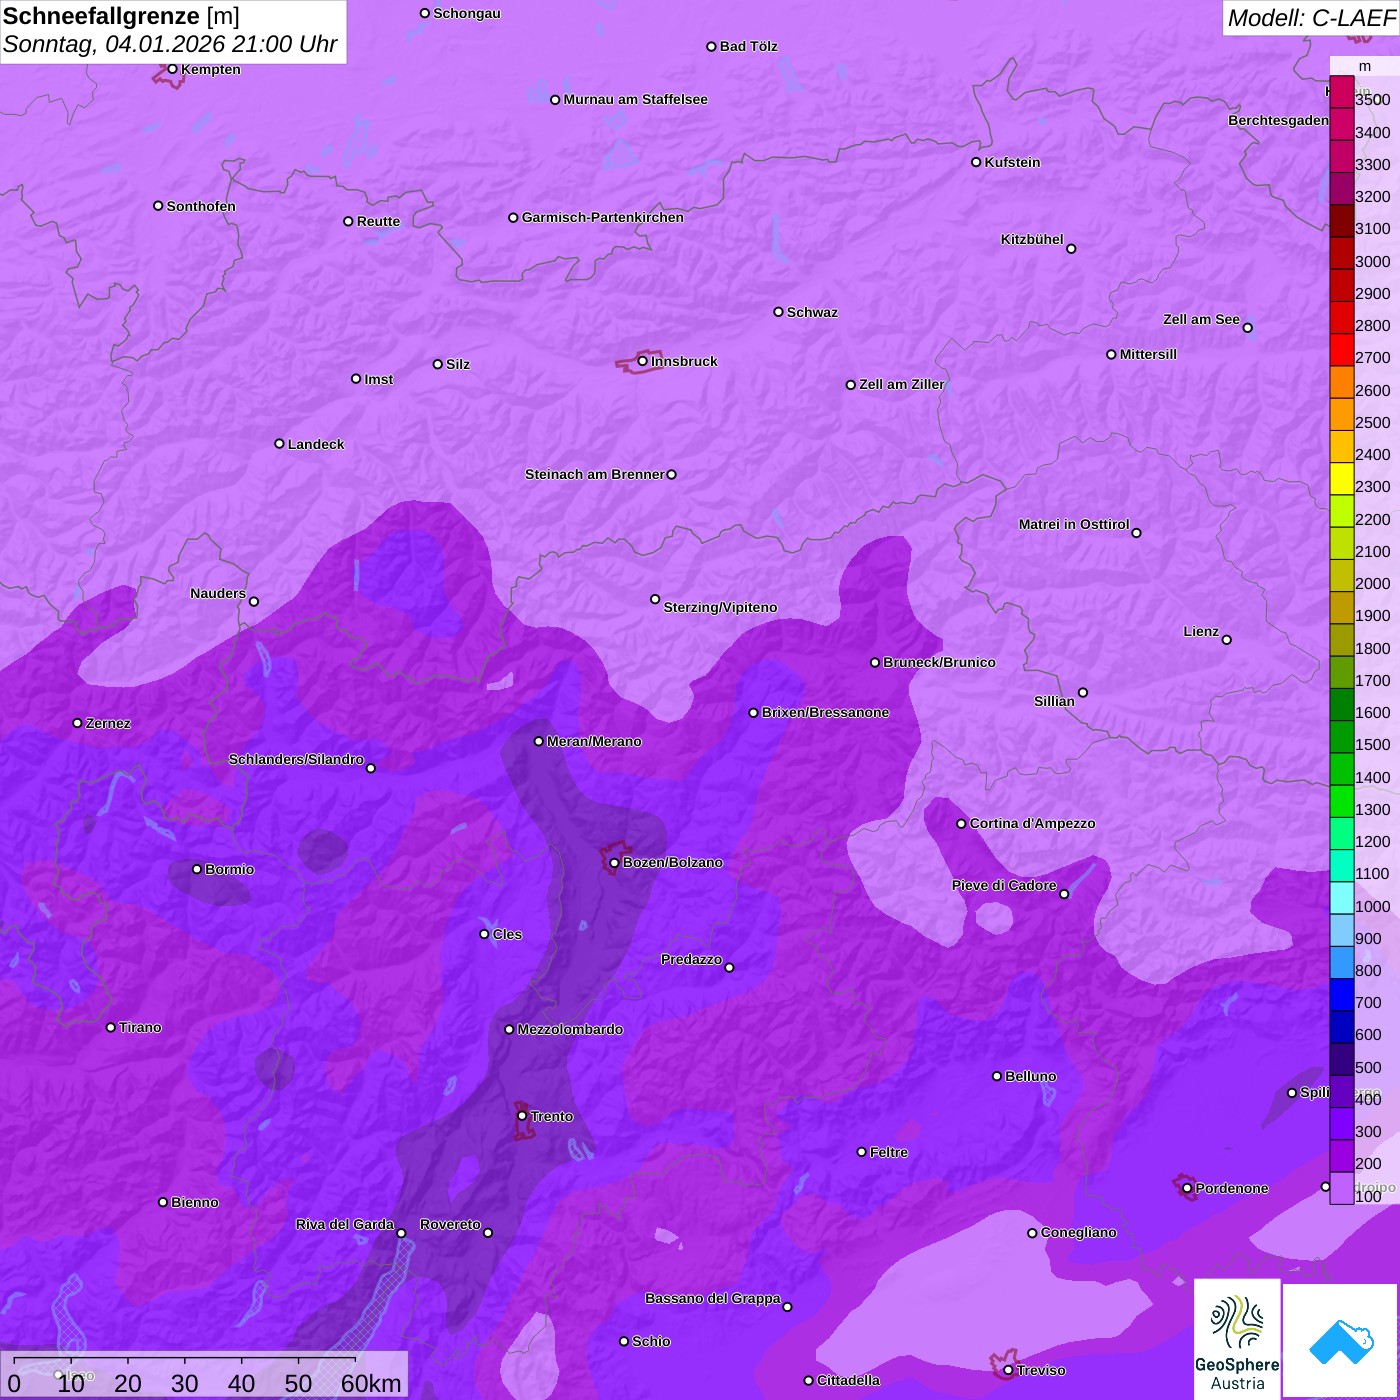Select the "Garmisch-Partenkirchen" label
Image resolution: width=1400 pixels, height=1400 pixels.
point(603,217)
